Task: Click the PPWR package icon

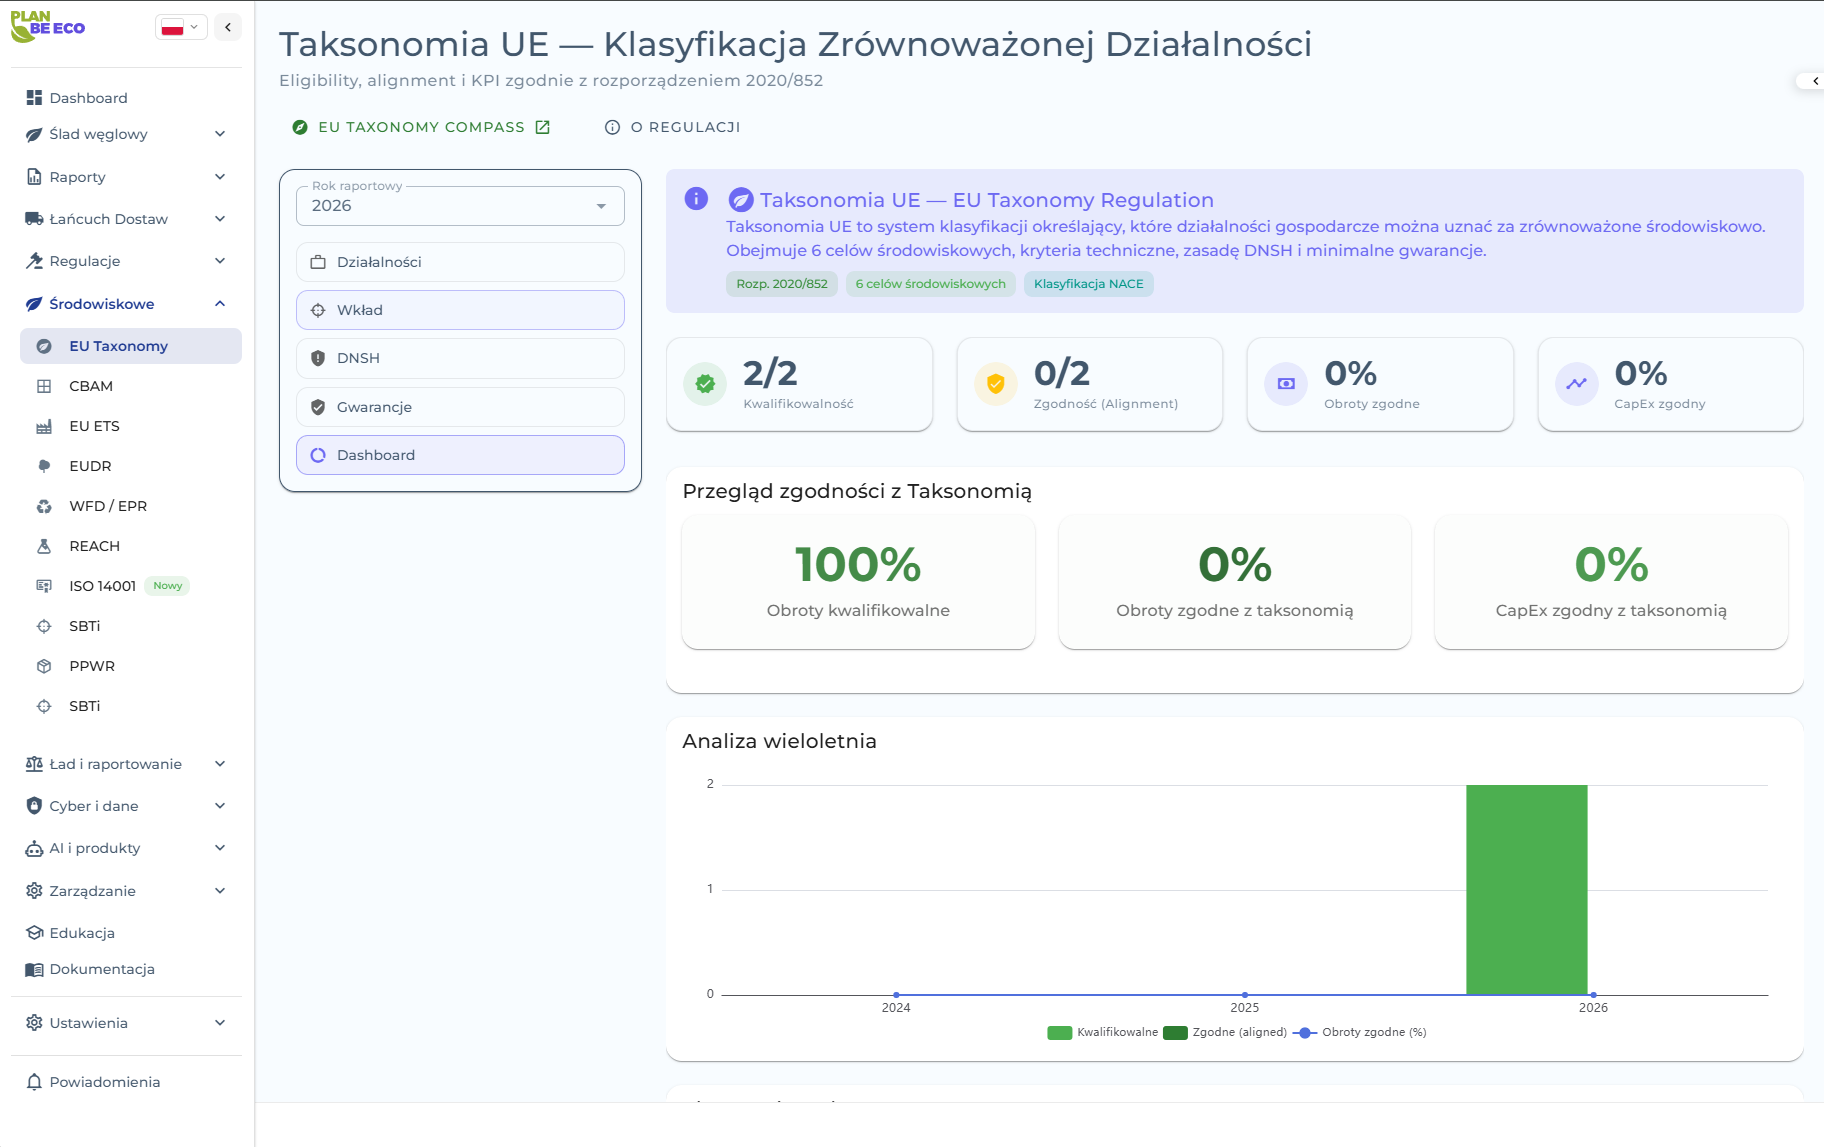Action: click(44, 666)
